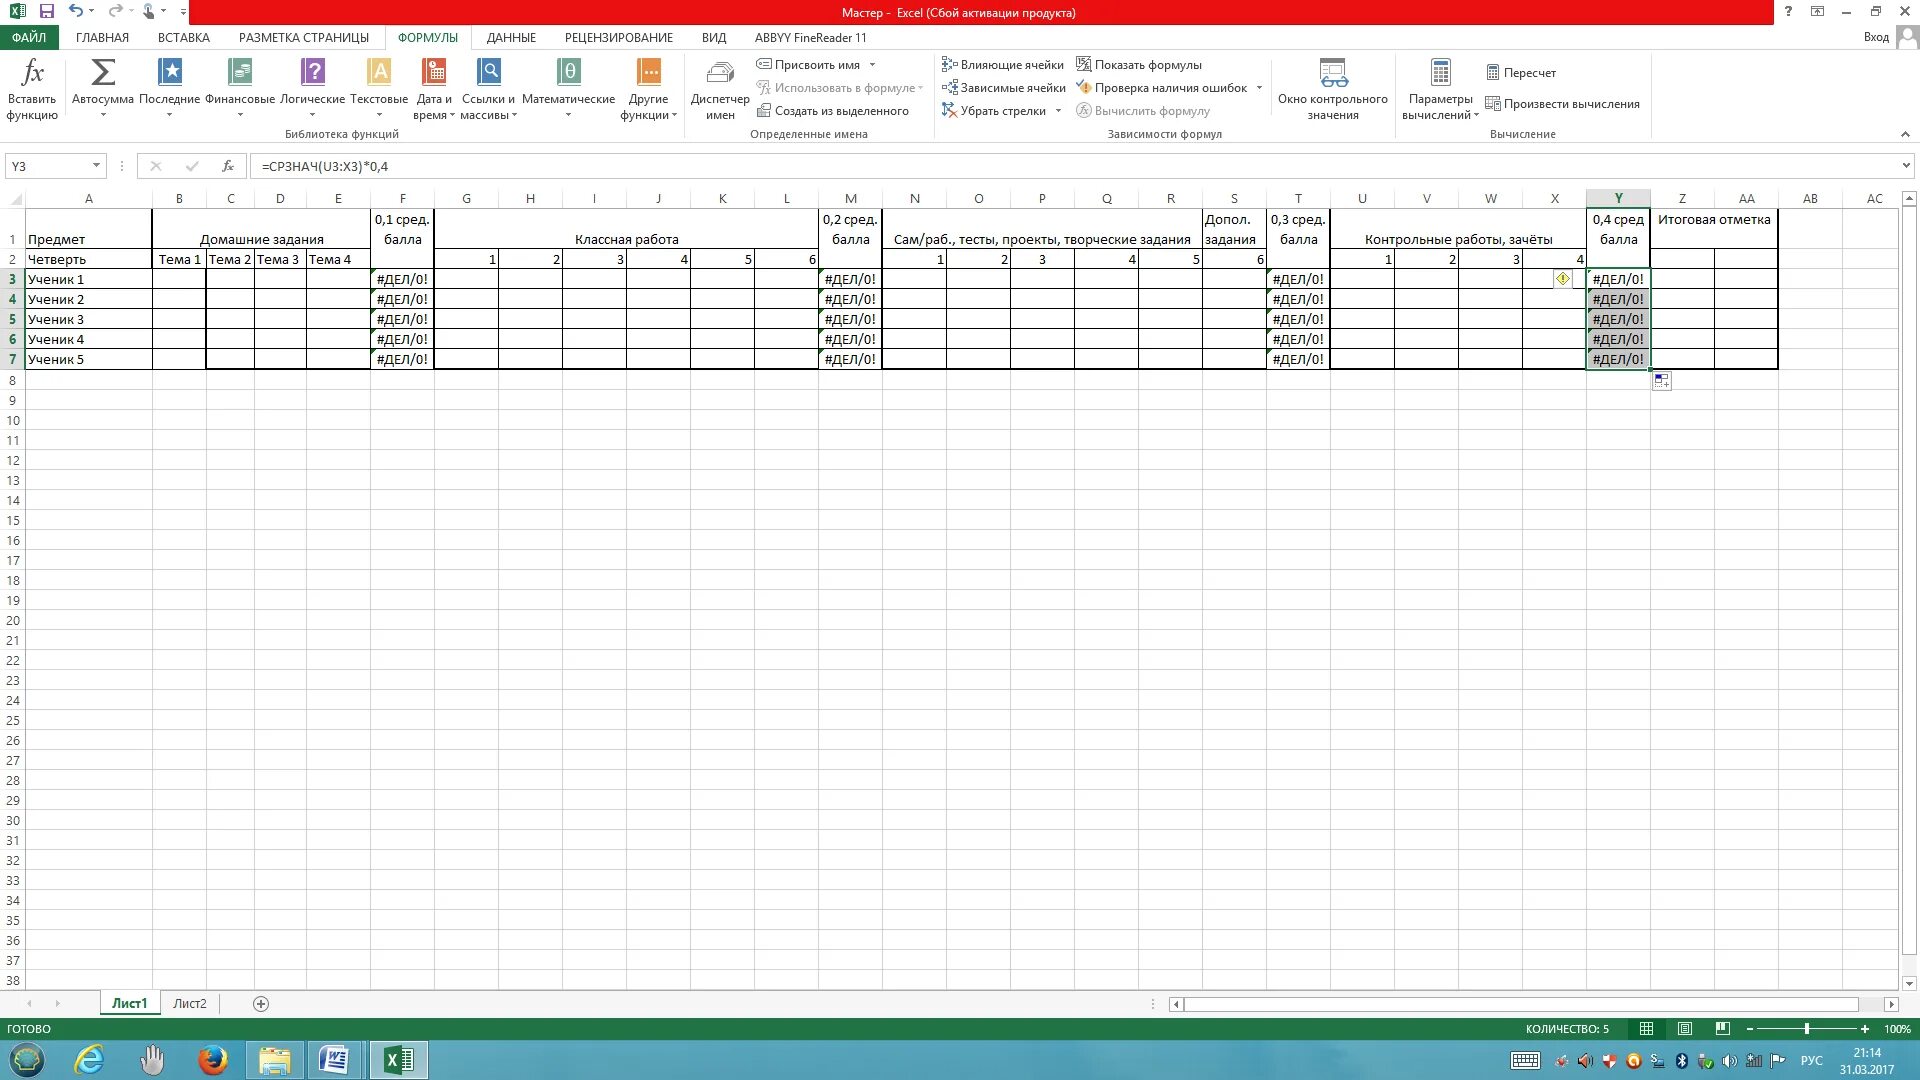The image size is (1920, 1080).
Task: Switch to ДАННЫЕ tab
Action: coord(511,37)
